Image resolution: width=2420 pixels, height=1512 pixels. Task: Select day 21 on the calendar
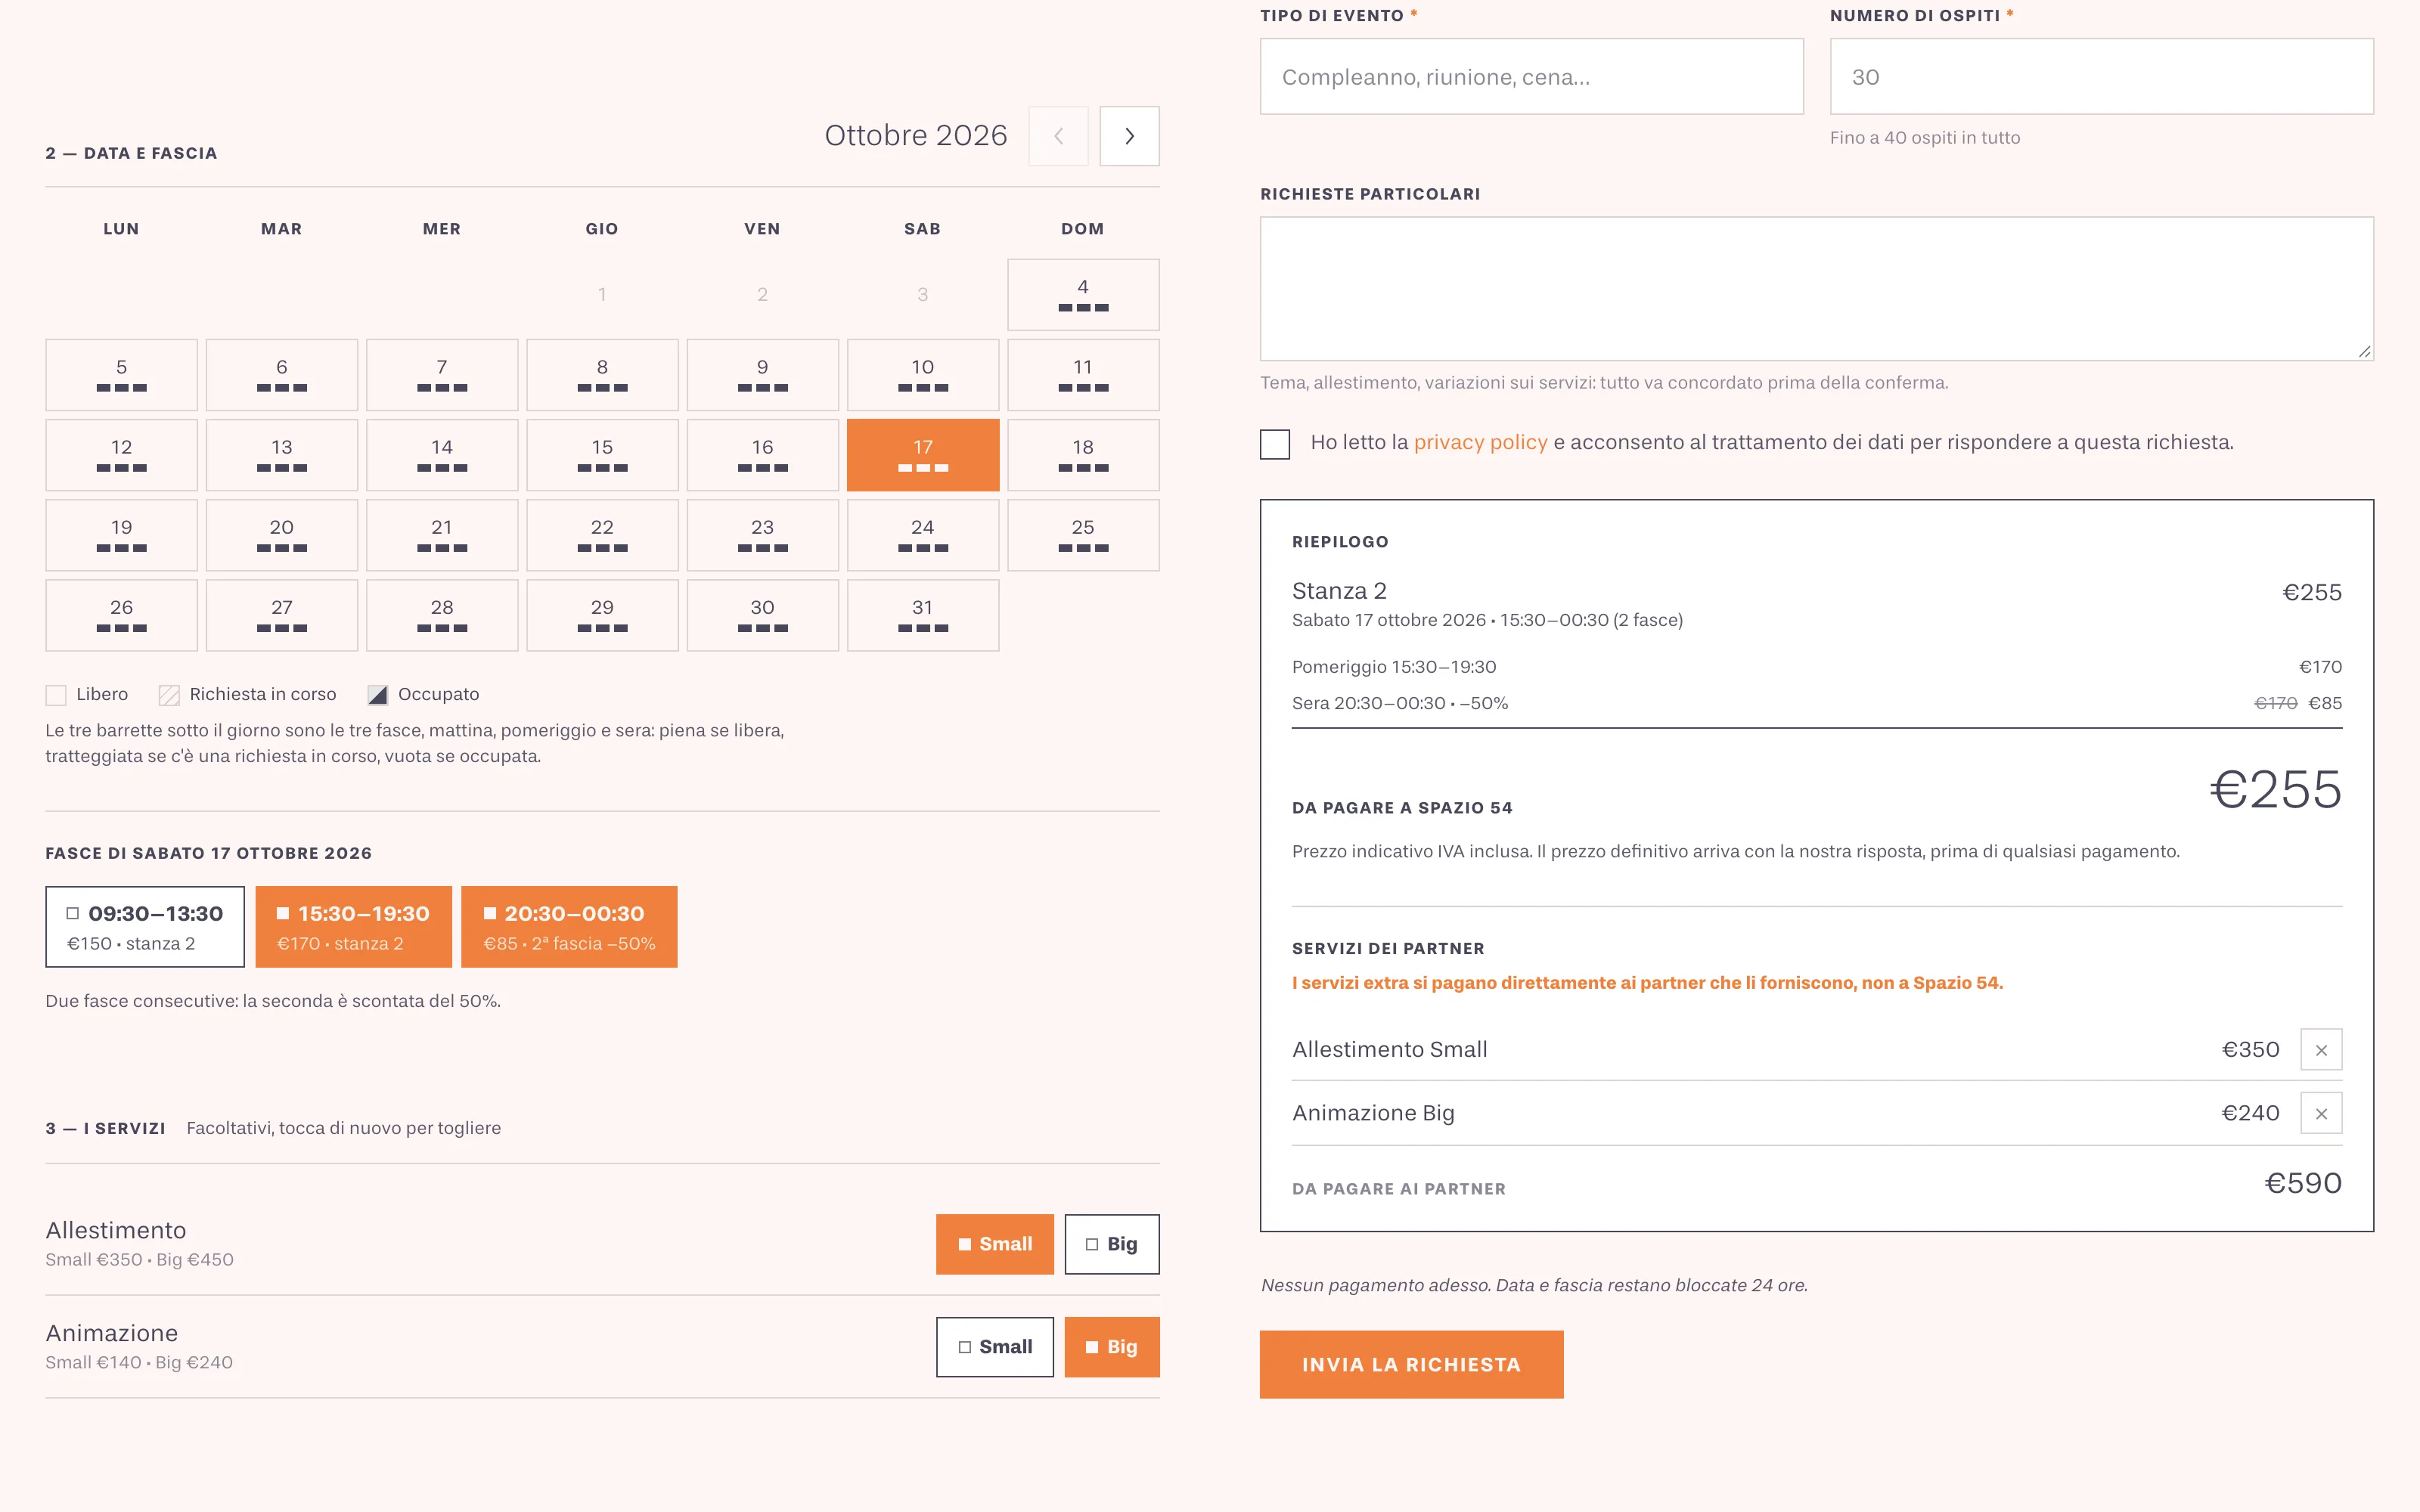[x=442, y=535]
